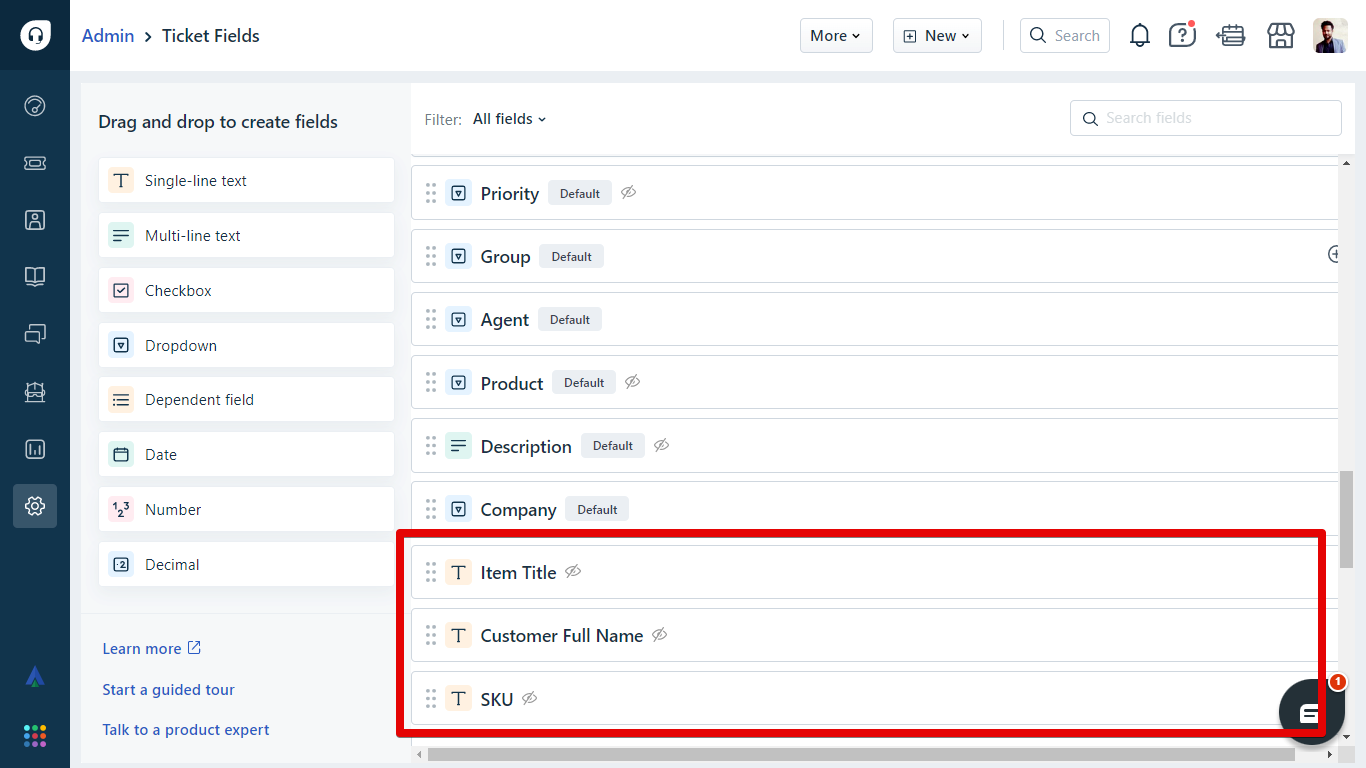Click the drag handle of SKU field
This screenshot has height=768, width=1366.
pyautogui.click(x=431, y=698)
